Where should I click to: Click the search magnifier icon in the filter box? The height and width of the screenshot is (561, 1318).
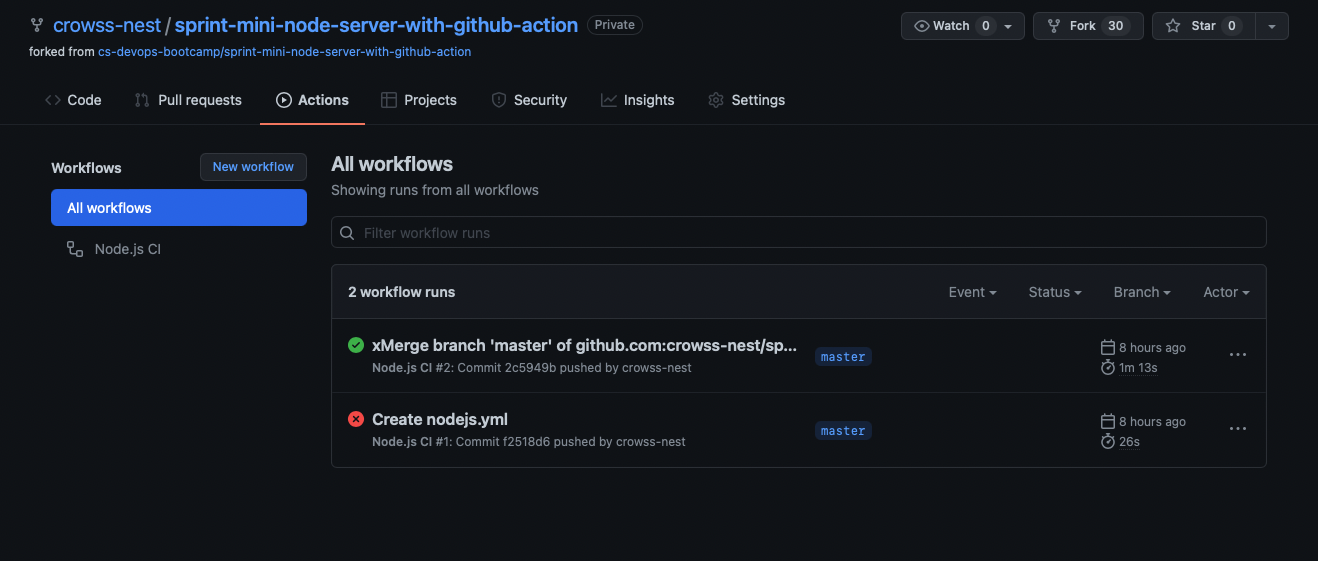tap(347, 233)
